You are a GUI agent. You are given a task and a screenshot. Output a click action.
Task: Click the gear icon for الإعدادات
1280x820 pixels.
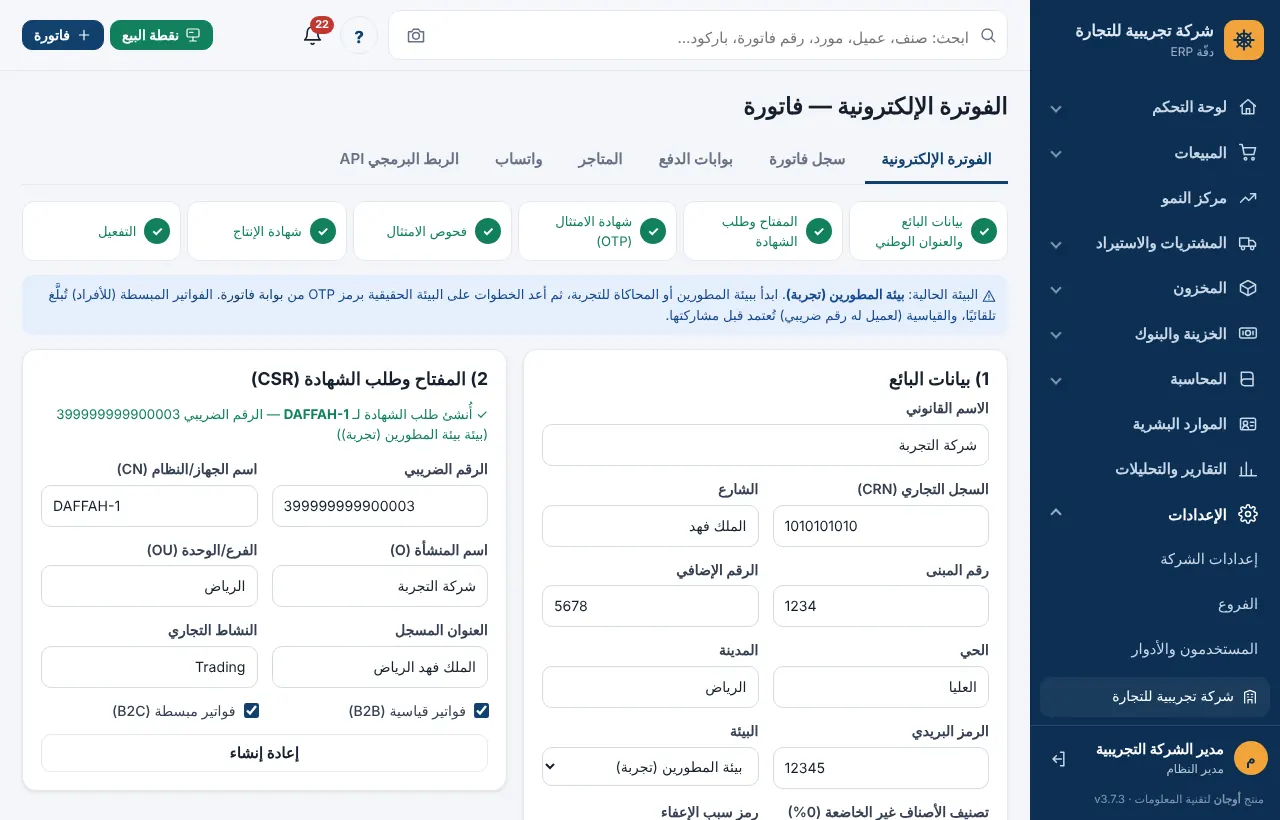click(x=1247, y=515)
